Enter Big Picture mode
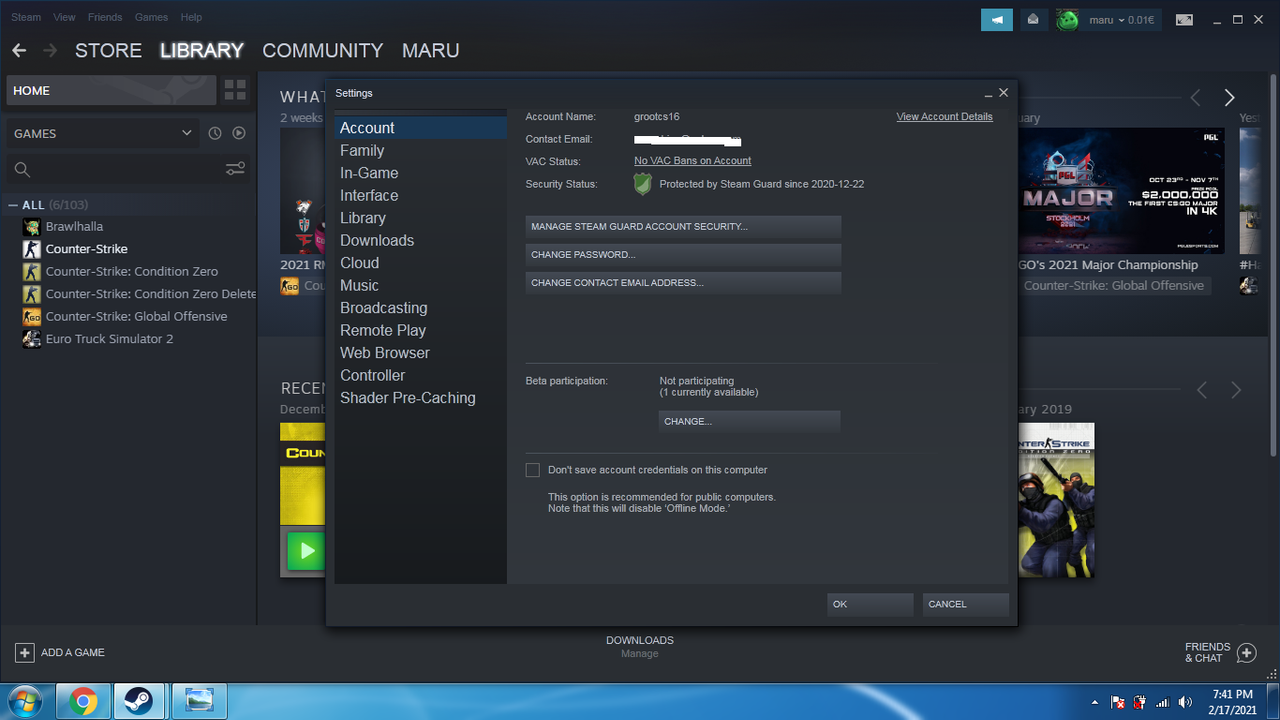Screen dimensions: 1280x720 tap(1184, 19)
